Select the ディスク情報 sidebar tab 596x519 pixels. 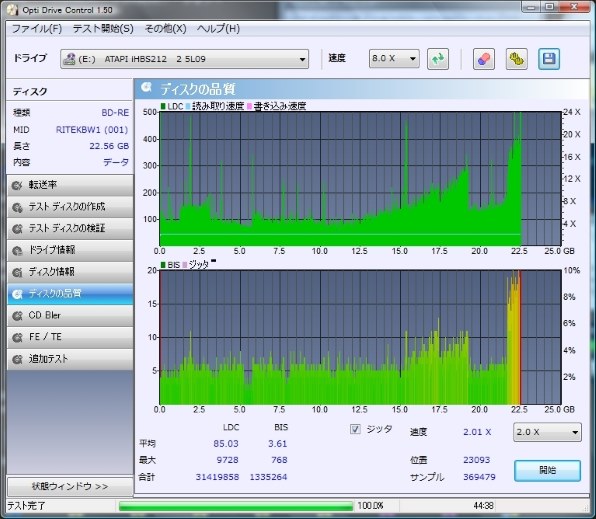click(70, 272)
